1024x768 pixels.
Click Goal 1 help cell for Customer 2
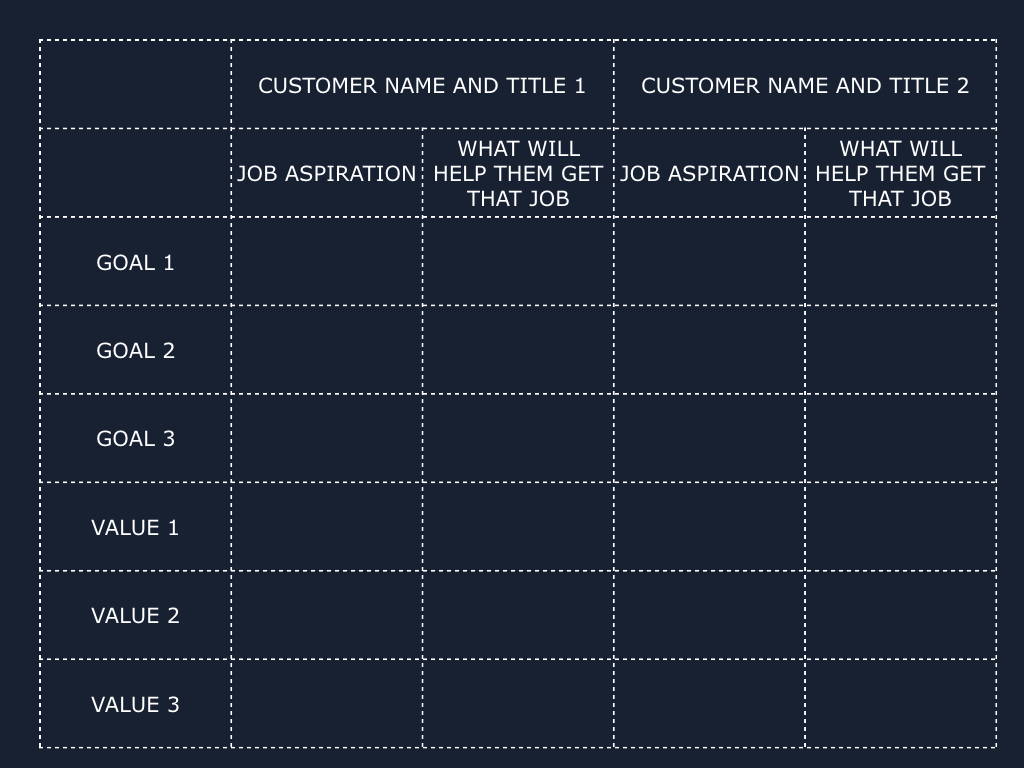[901, 262]
